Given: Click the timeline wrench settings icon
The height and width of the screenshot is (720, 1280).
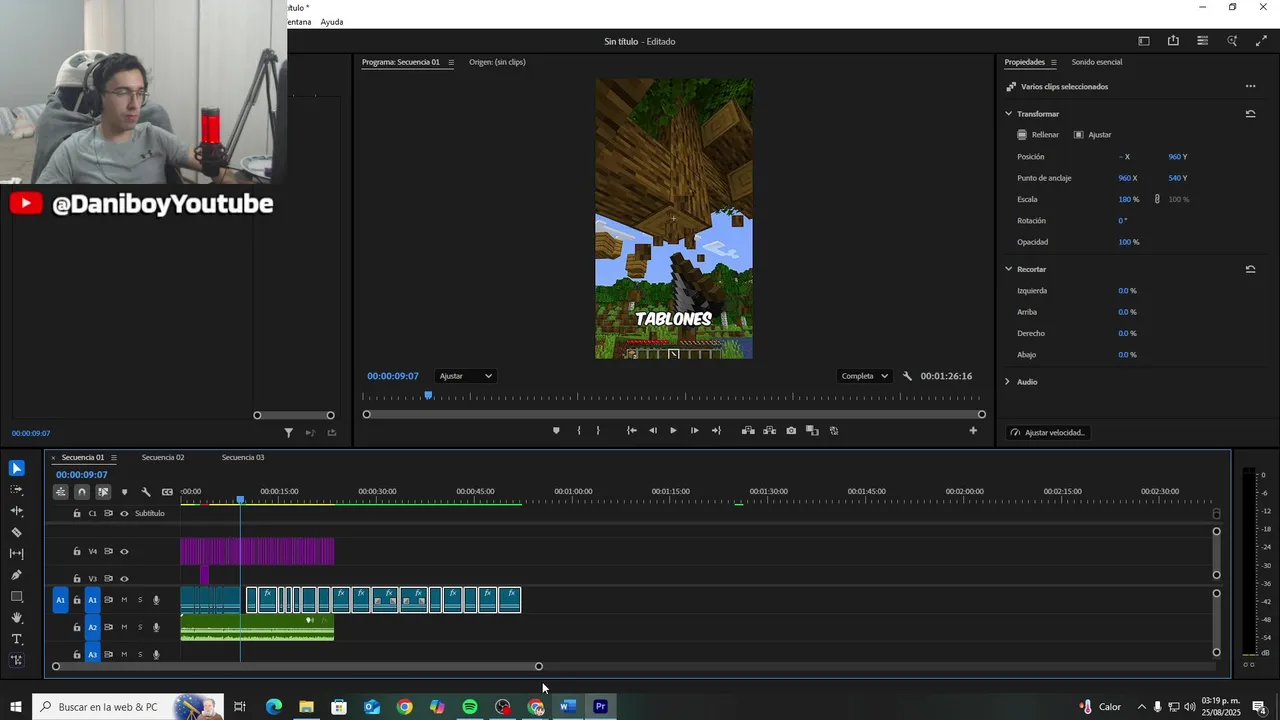Looking at the screenshot, I should (x=146, y=492).
